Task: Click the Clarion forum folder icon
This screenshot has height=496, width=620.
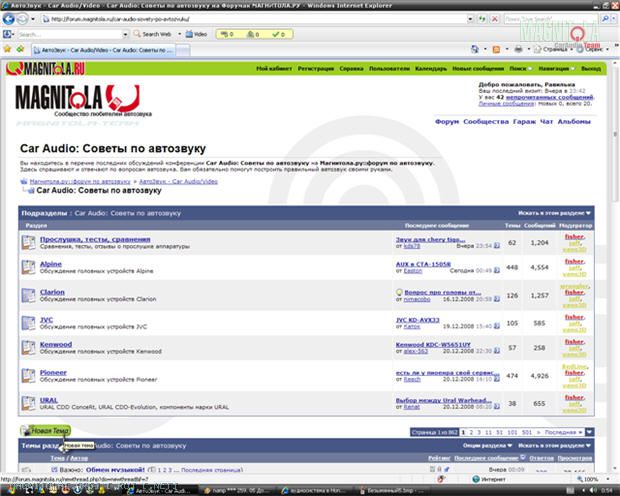Action: [x=28, y=295]
